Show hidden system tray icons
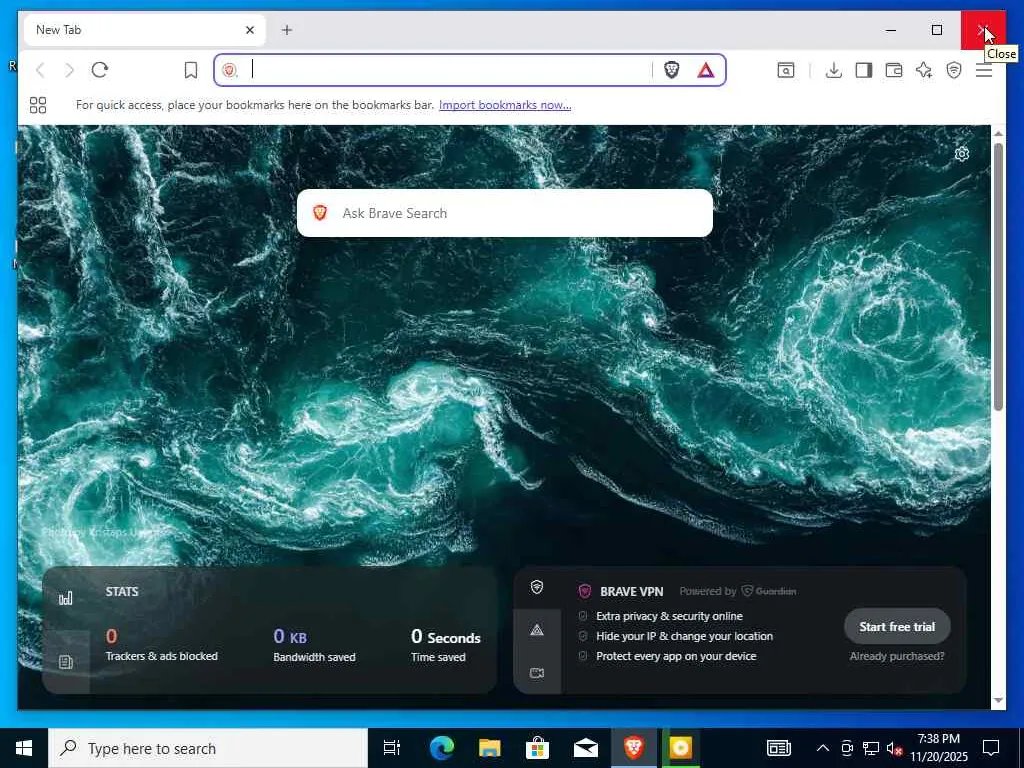The image size is (1024, 768). pyautogui.click(x=823, y=748)
